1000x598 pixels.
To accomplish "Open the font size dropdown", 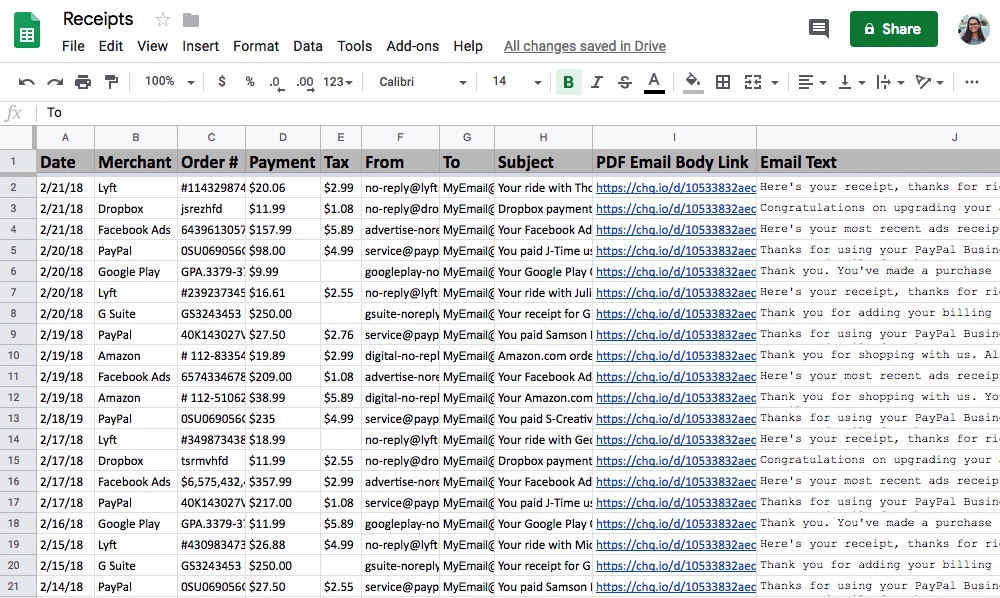I will click(510, 82).
